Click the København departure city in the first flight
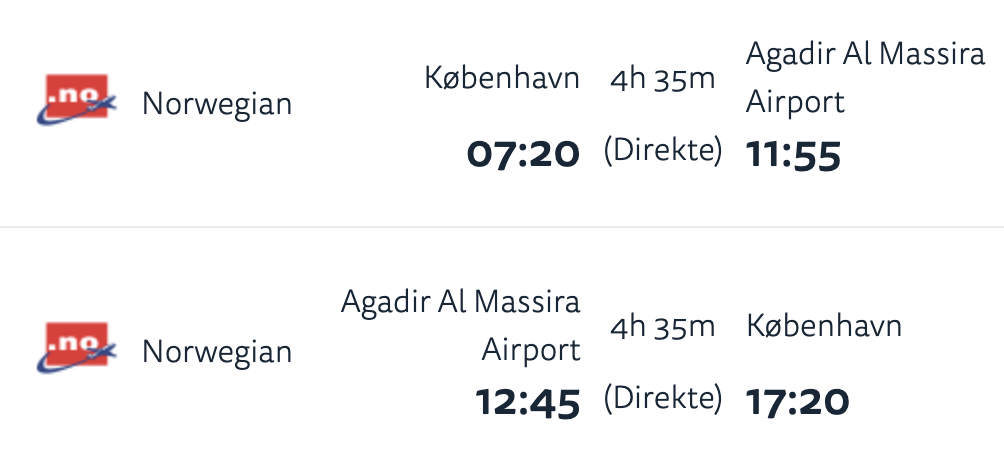The image size is (1004, 464). (x=502, y=78)
